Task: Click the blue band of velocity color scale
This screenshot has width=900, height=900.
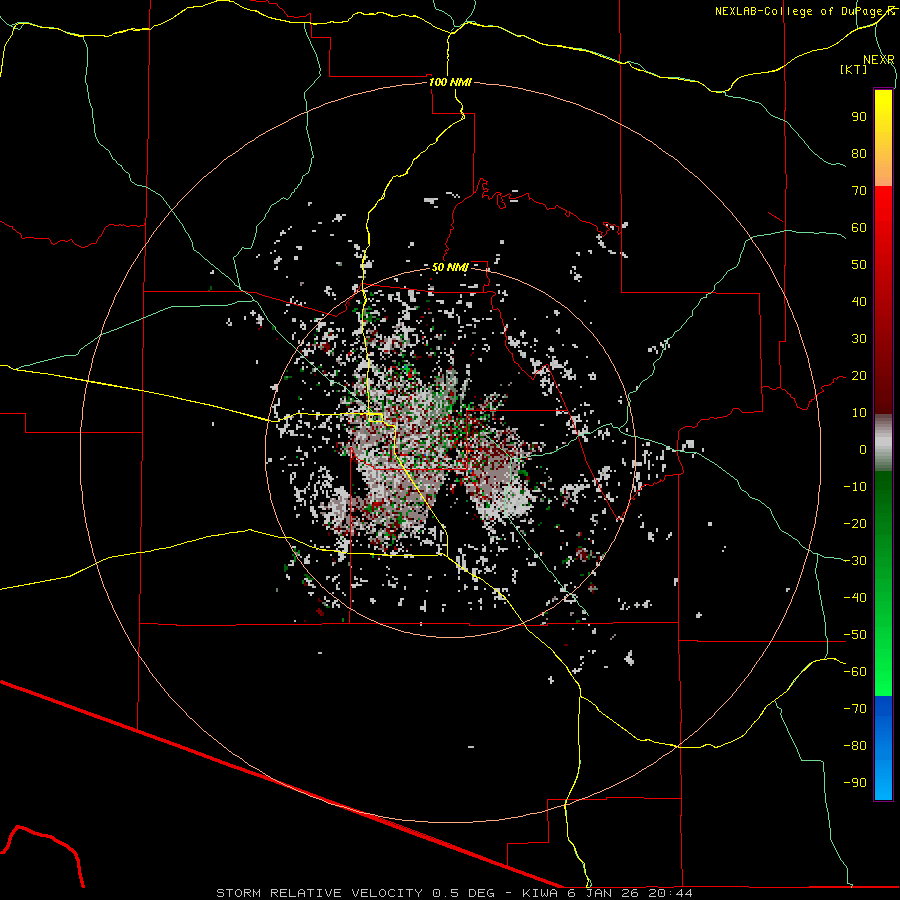Action: 883,748
